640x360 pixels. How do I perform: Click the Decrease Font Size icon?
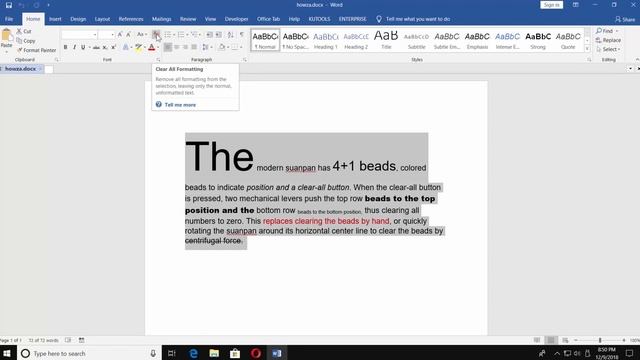pyautogui.click(x=129, y=35)
